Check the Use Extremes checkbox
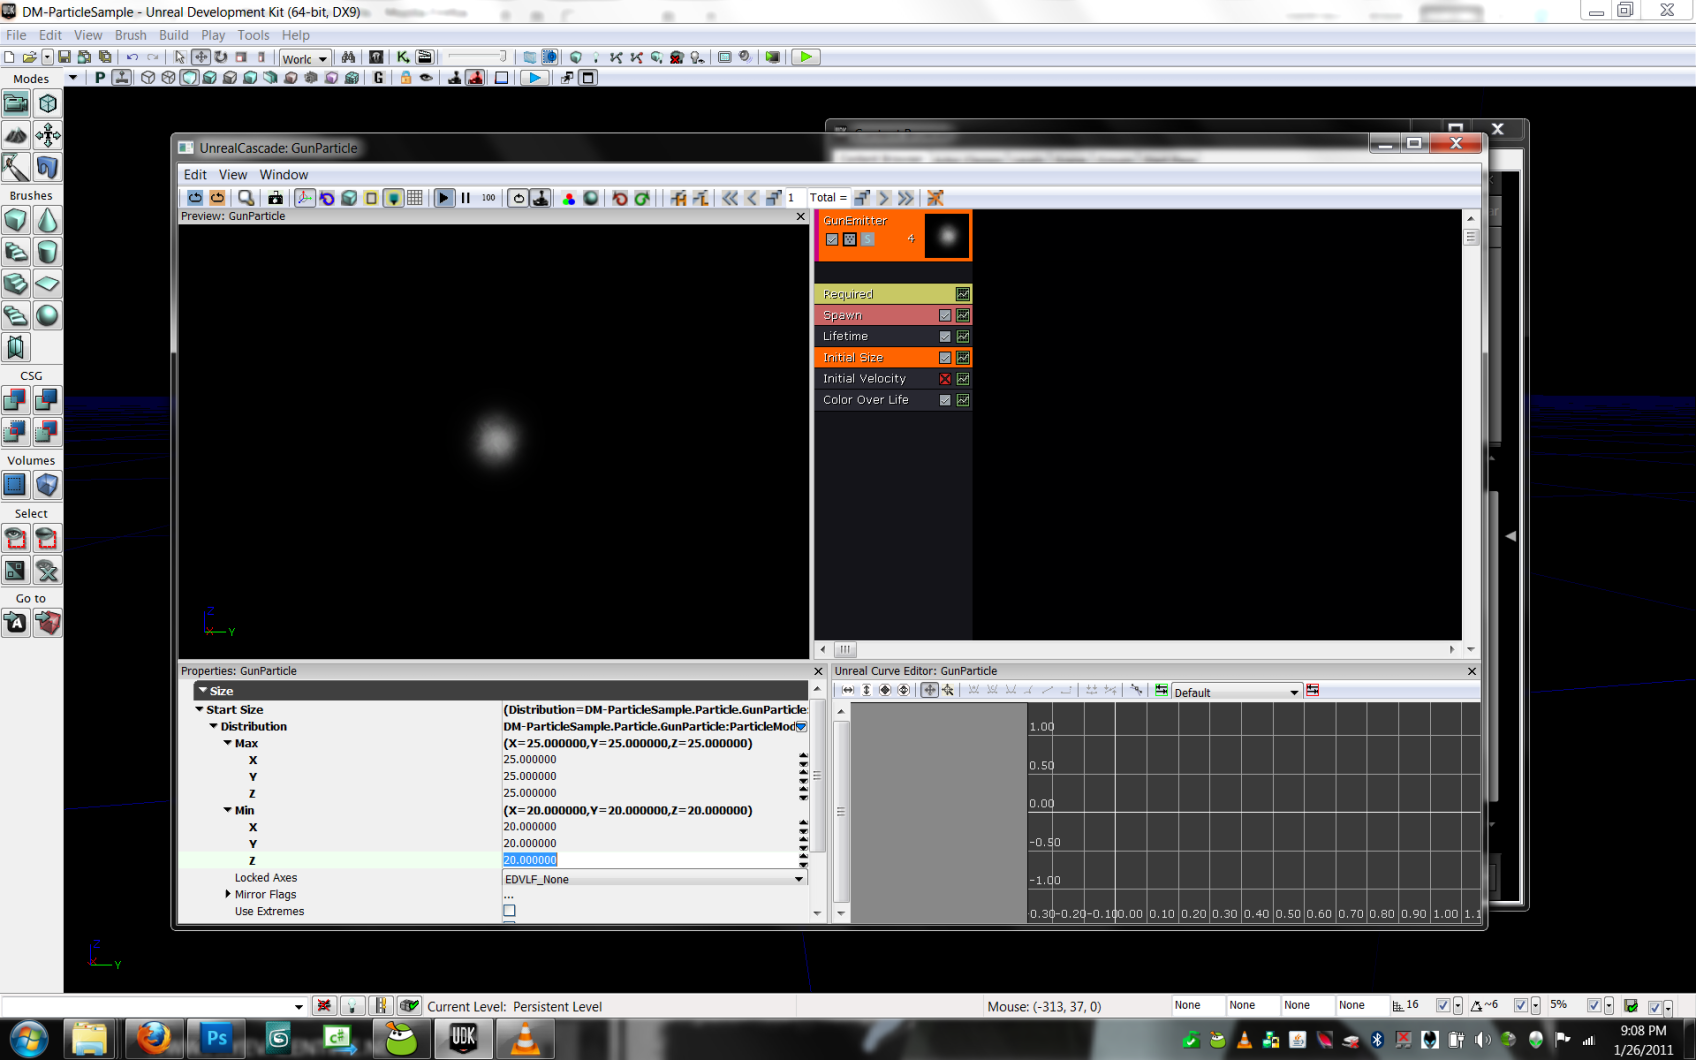 click(509, 911)
